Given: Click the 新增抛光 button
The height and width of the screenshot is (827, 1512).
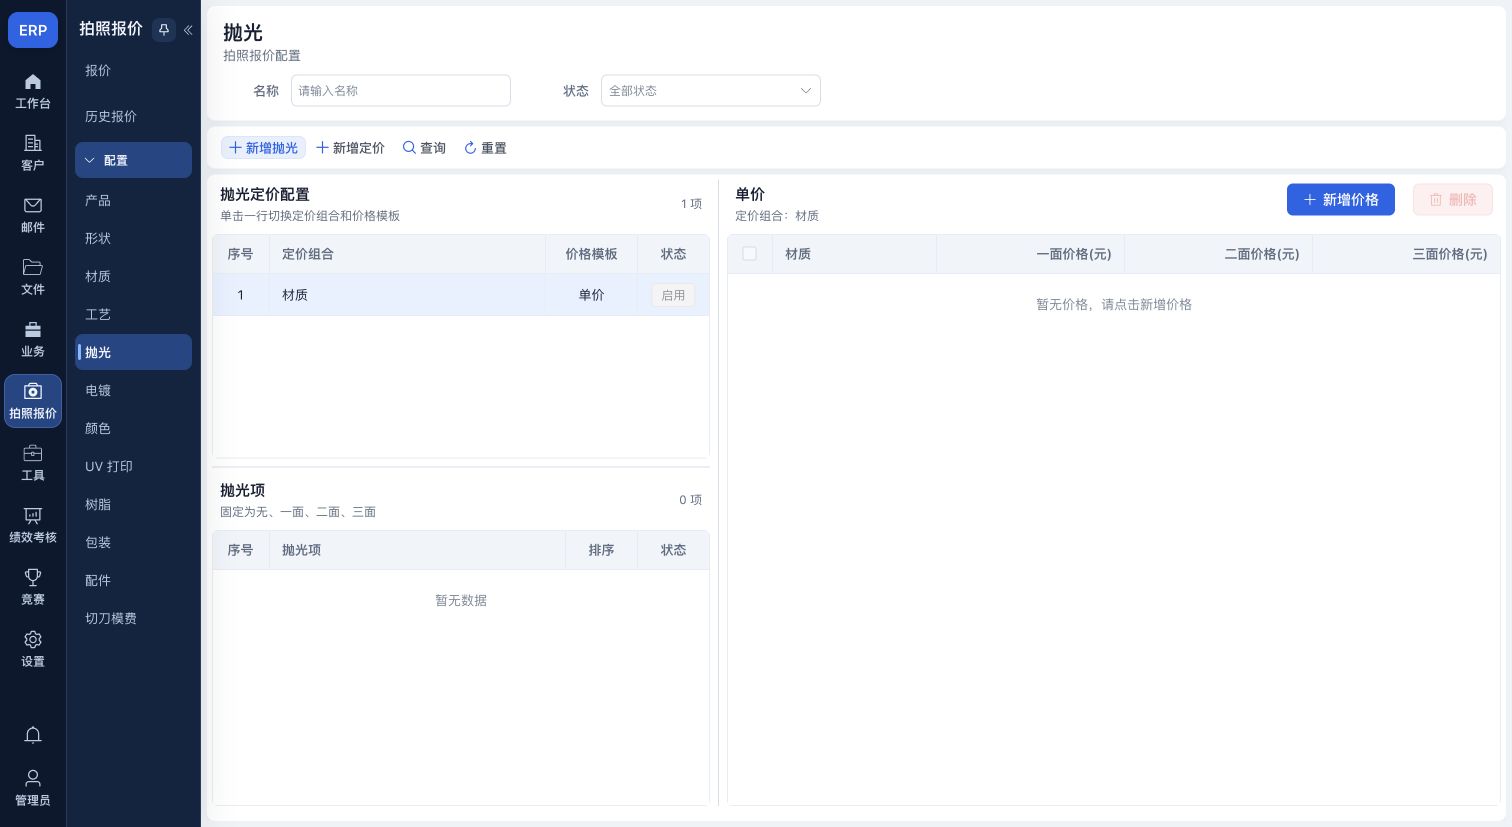Looking at the screenshot, I should click(x=263, y=148).
